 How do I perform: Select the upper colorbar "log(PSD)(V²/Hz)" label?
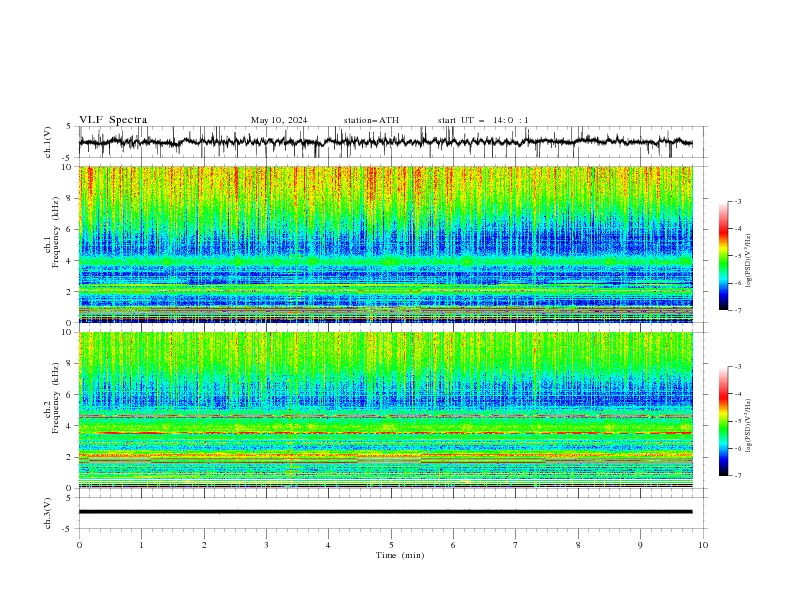coord(749,261)
